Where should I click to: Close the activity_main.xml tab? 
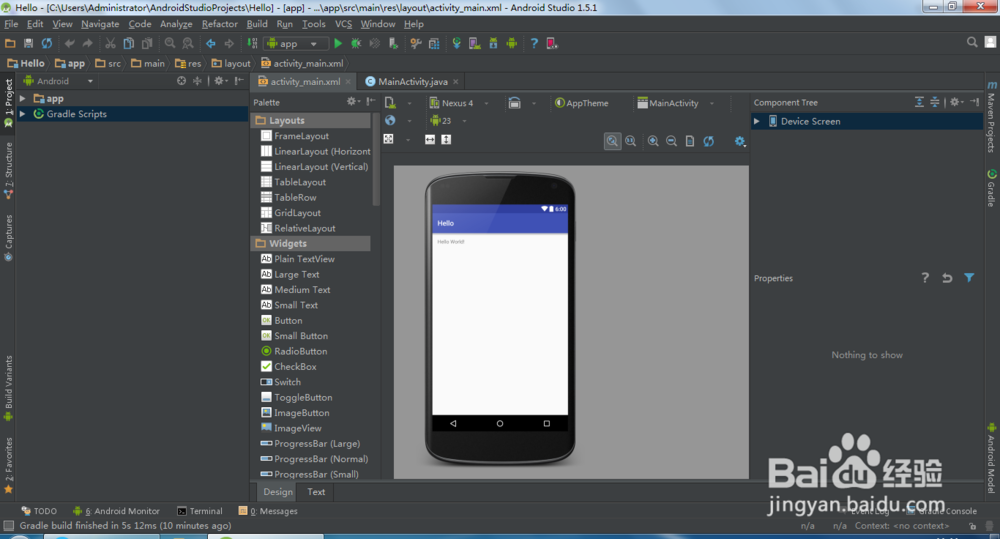[x=348, y=82]
